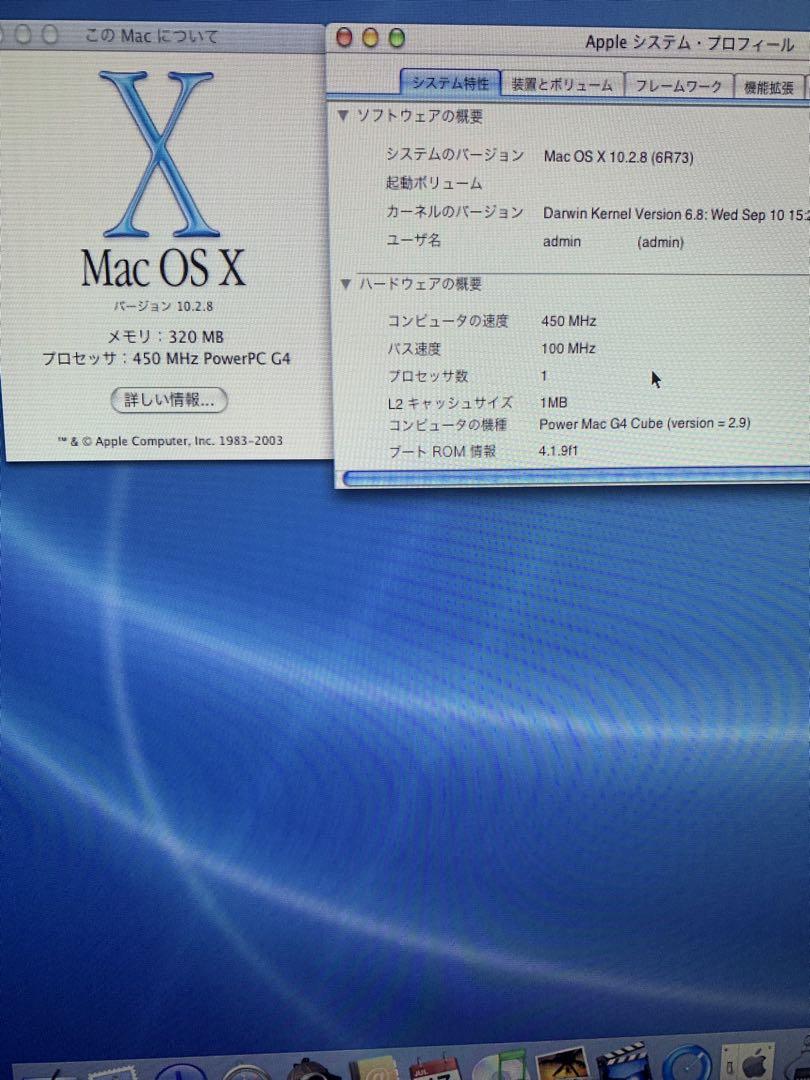Minimize System Profiler with the yellow button
Image resolution: width=810 pixels, height=1080 pixels.
coord(371,37)
